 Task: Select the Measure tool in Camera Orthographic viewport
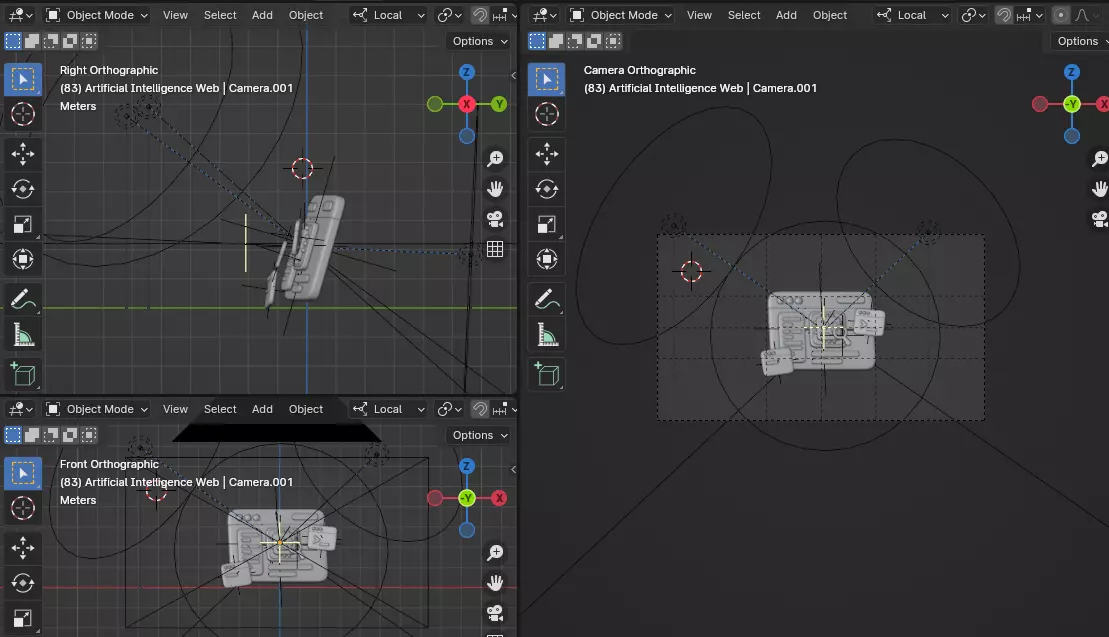[x=547, y=334]
